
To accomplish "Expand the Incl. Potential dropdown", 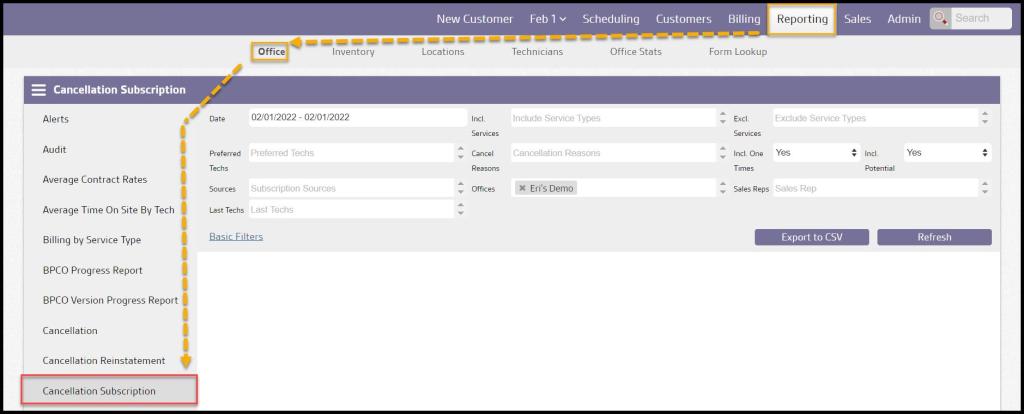I will (946, 153).
